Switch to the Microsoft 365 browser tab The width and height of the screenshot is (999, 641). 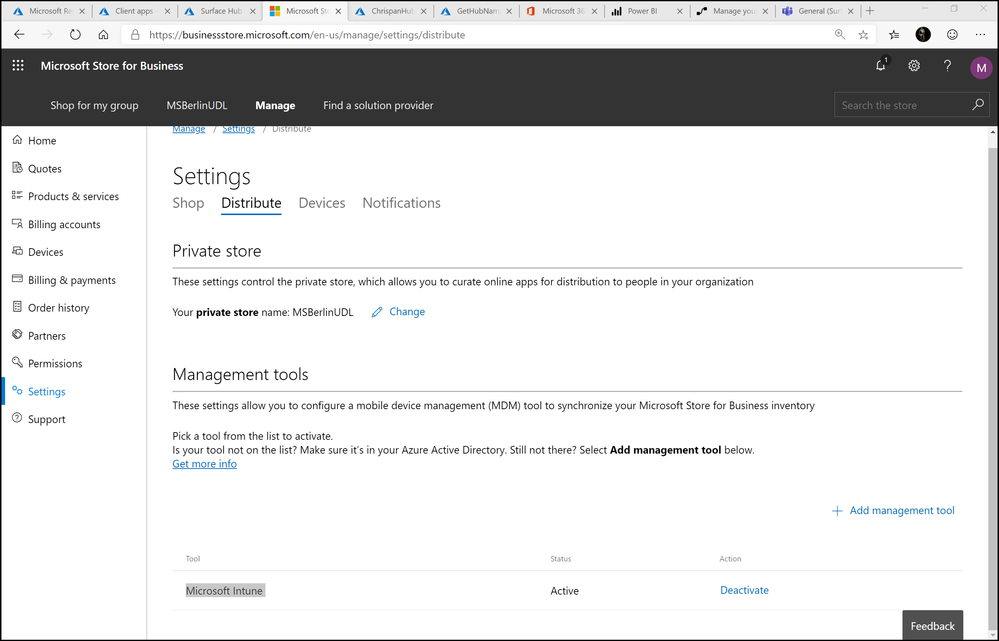[x=561, y=11]
